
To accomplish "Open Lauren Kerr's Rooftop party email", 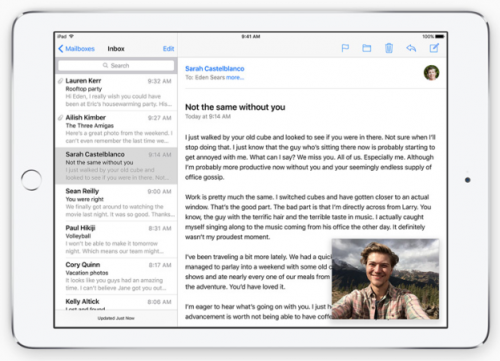I will [116, 92].
